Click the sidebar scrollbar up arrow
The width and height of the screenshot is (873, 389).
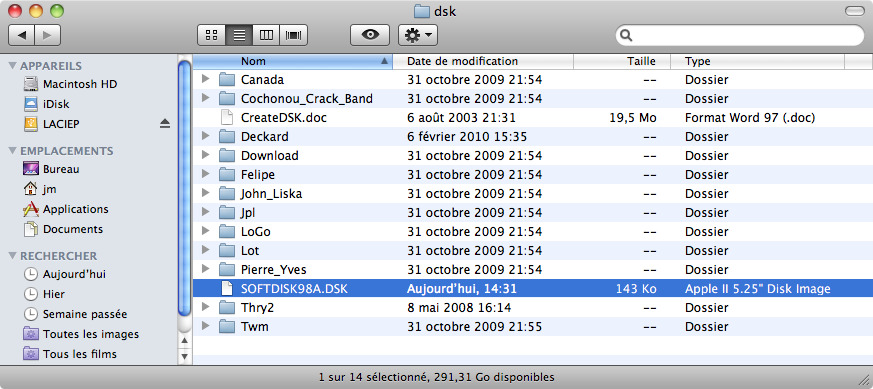pyautogui.click(x=185, y=341)
